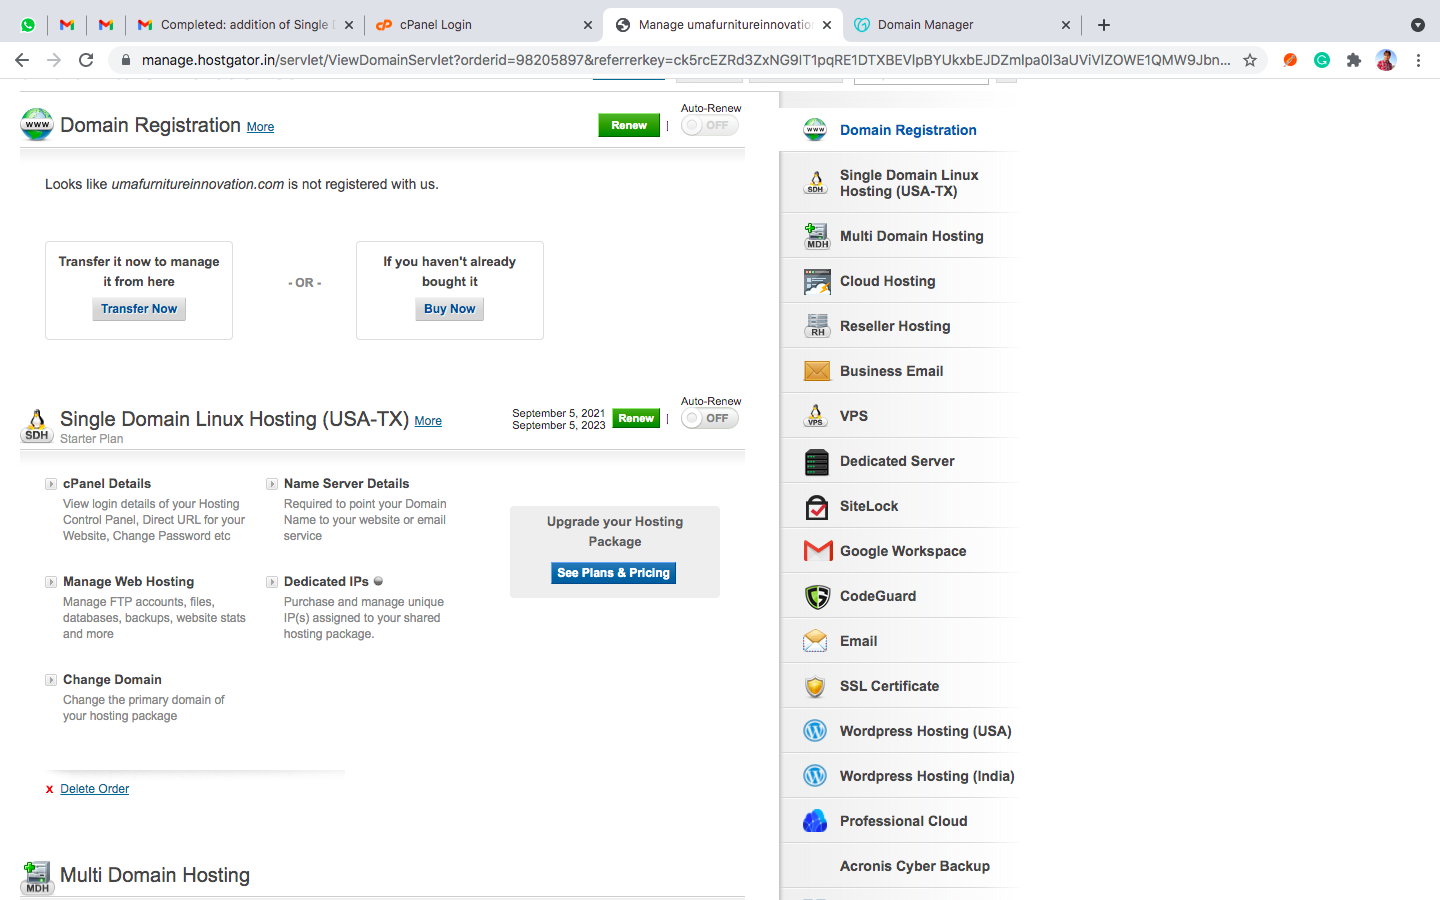This screenshot has width=1440, height=900.
Task: Expand cPanel Details arrow
Action: (51, 484)
